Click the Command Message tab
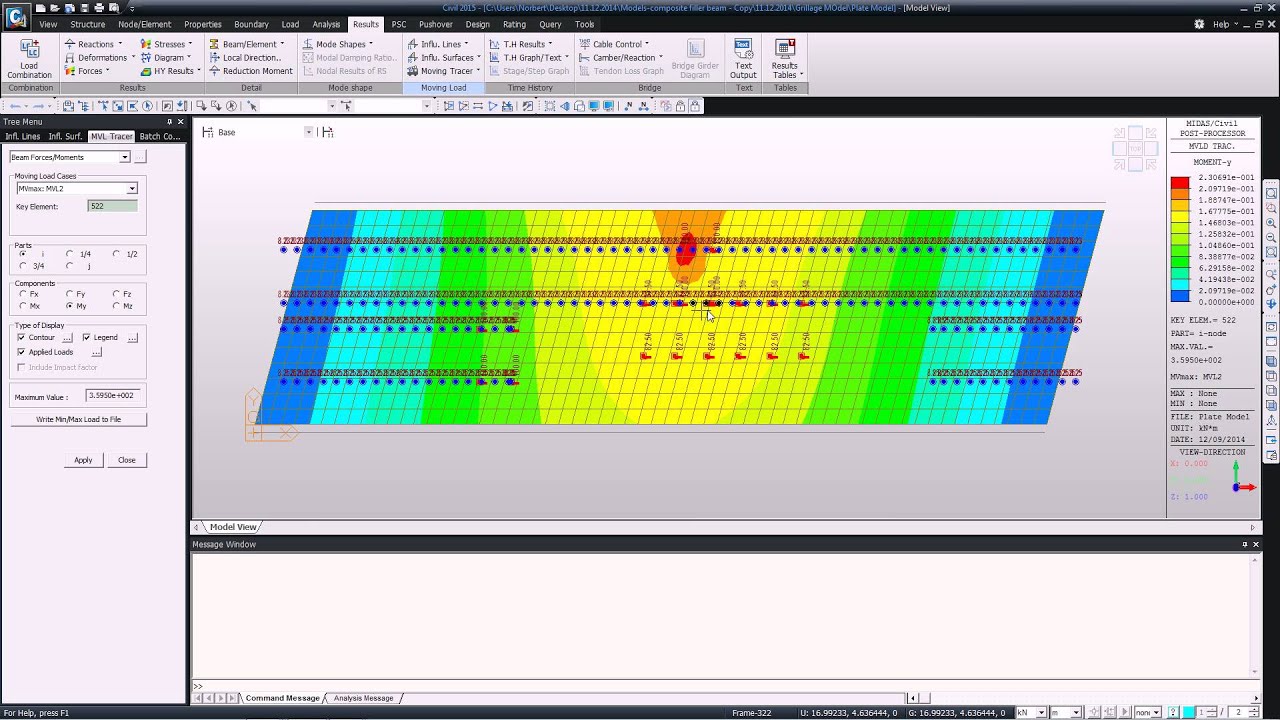This screenshot has width=1280, height=720. click(282, 698)
